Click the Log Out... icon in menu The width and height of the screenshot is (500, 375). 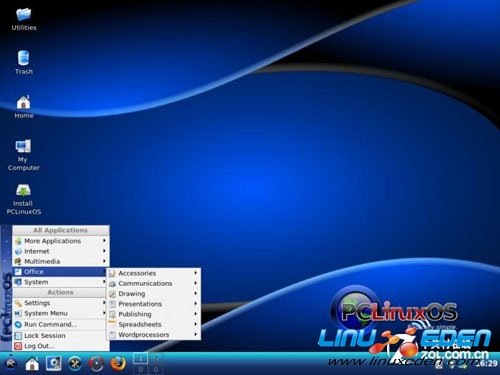click(18, 346)
